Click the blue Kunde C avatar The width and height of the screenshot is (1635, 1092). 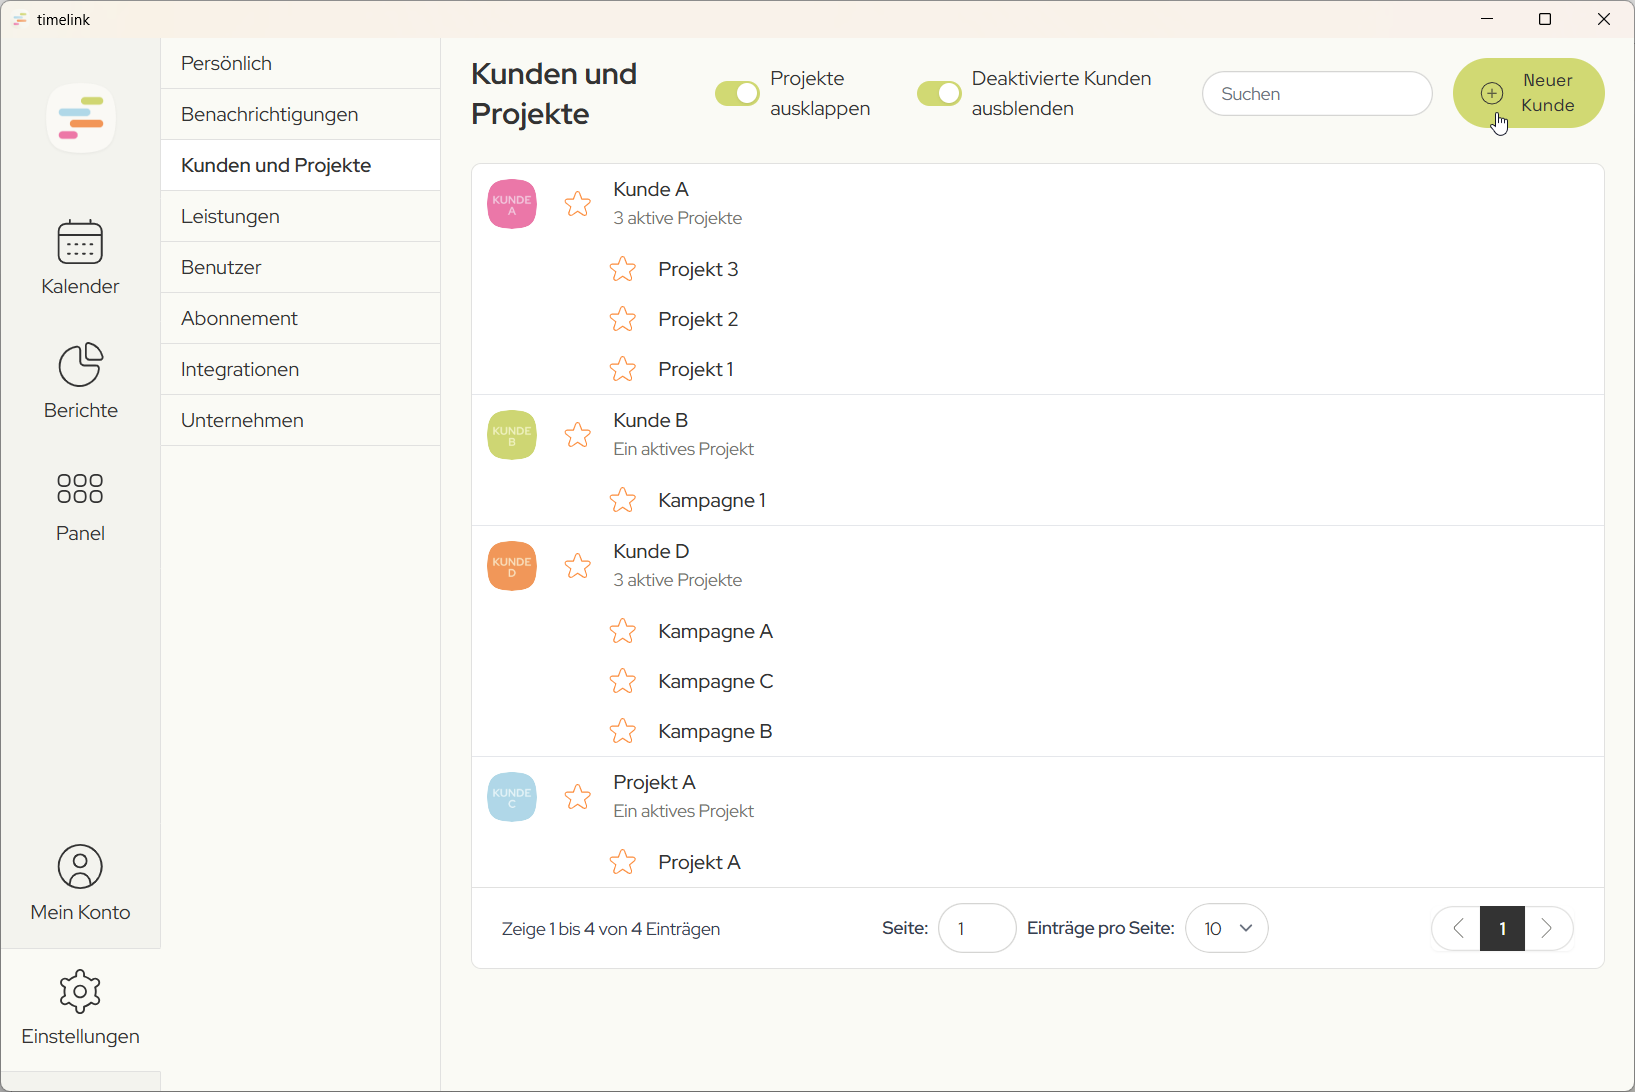click(x=512, y=797)
